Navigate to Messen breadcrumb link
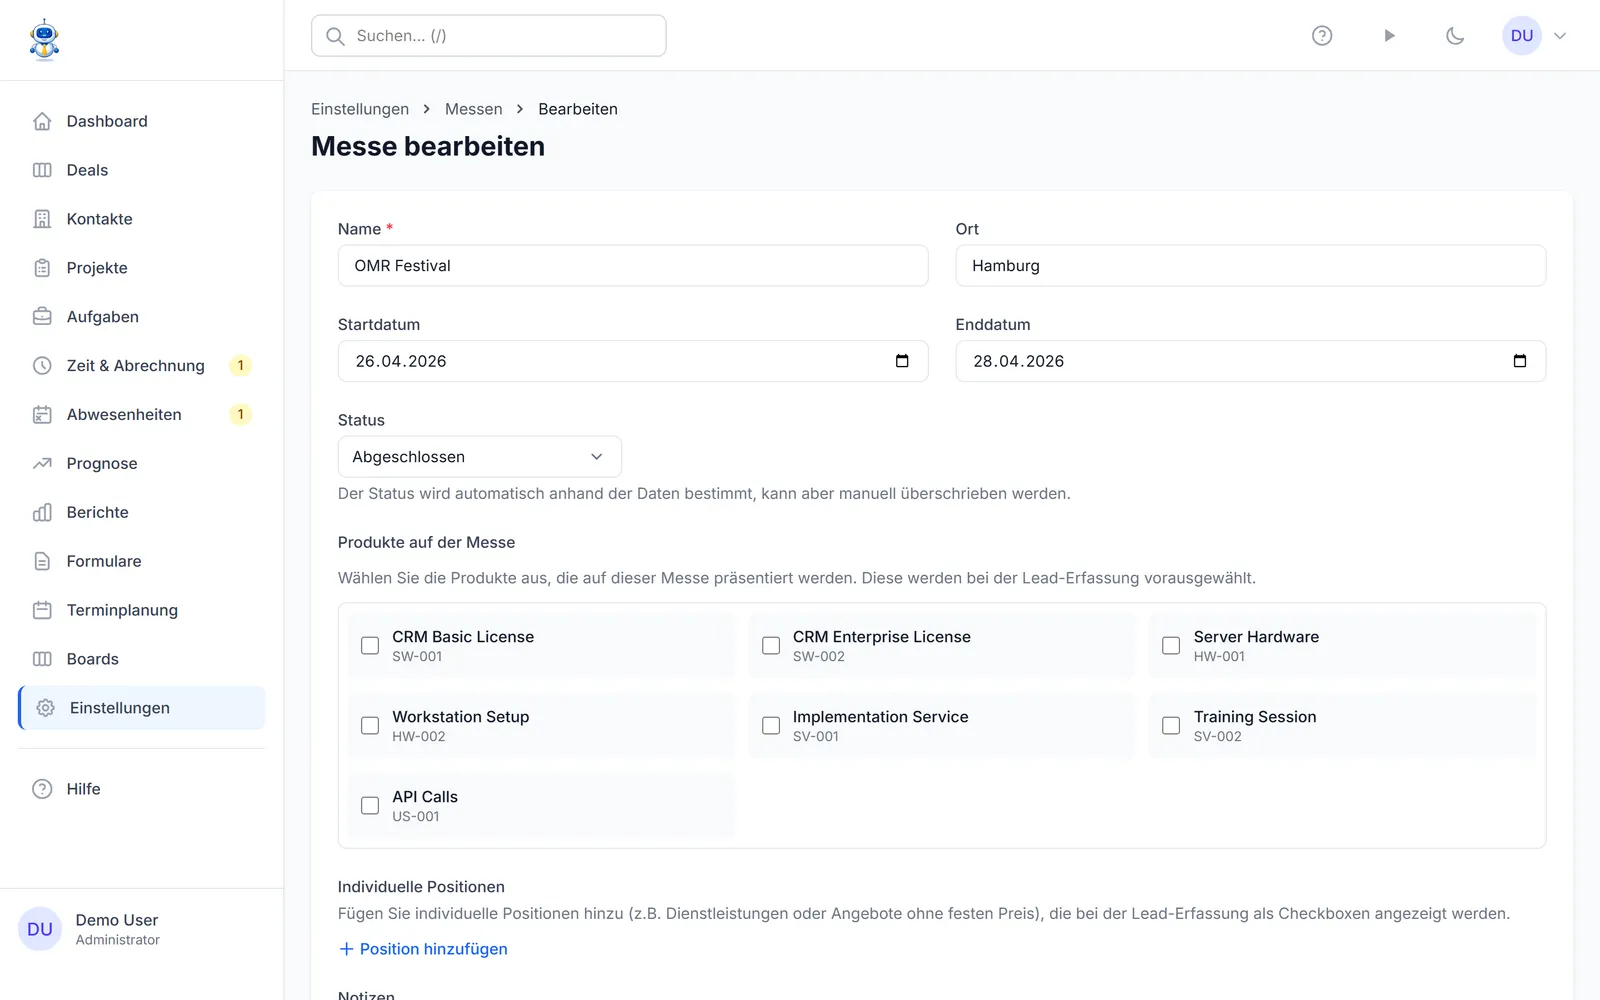This screenshot has width=1600, height=1000. (x=474, y=109)
